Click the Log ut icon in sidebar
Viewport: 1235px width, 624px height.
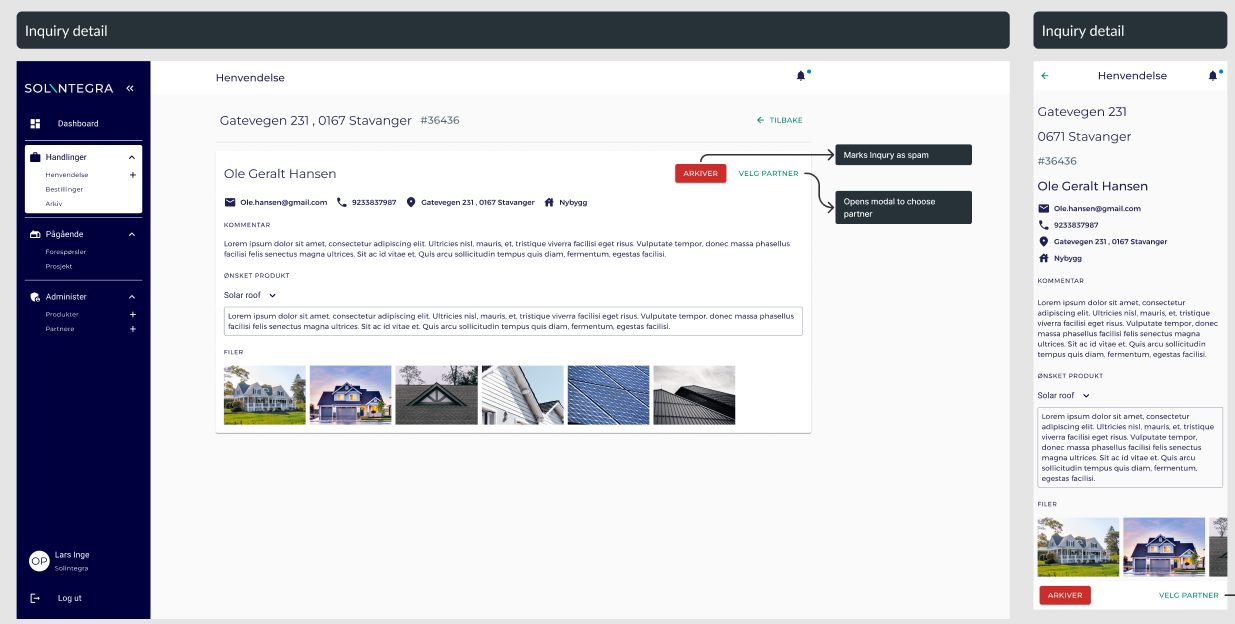35,598
